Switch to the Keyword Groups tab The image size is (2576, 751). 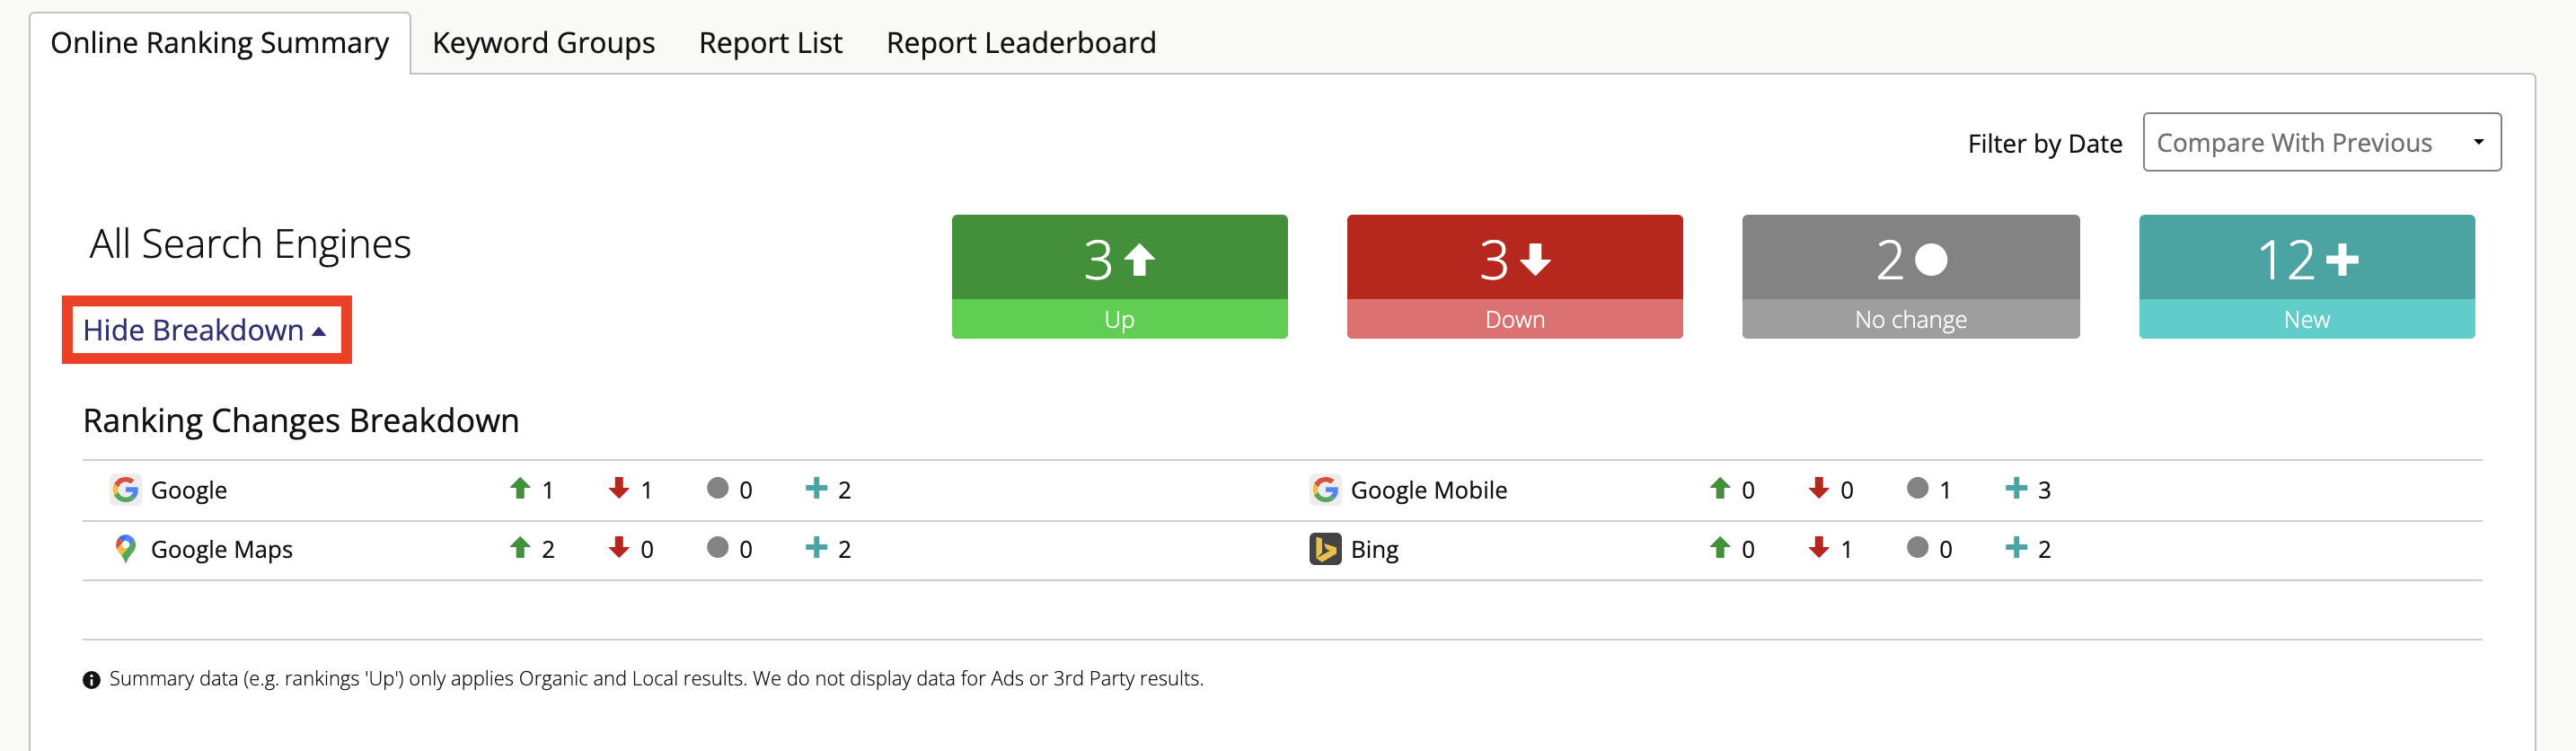[x=543, y=43]
